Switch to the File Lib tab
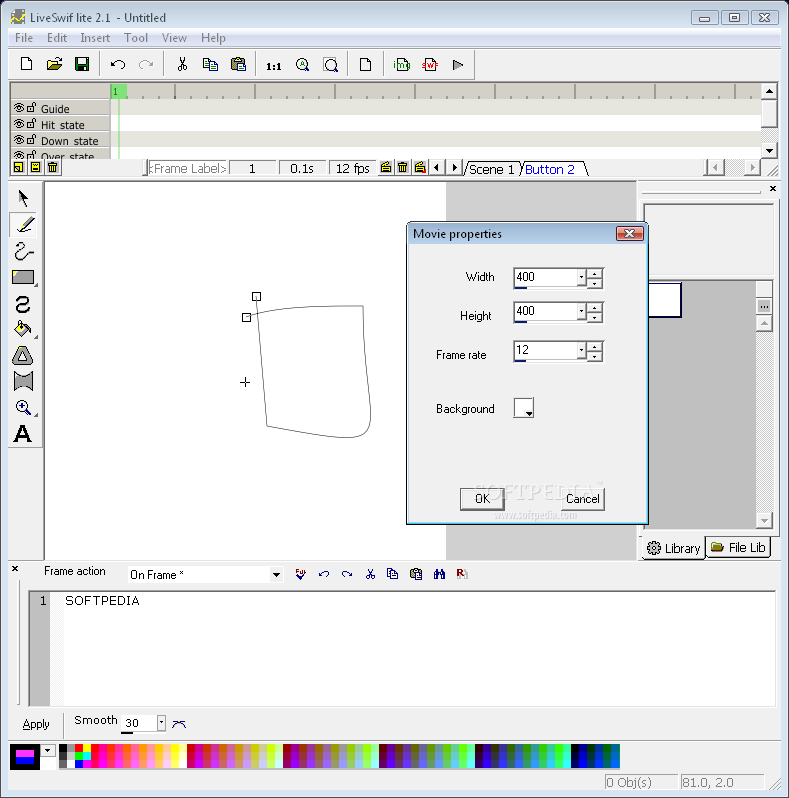The width and height of the screenshot is (789, 798). pos(738,548)
